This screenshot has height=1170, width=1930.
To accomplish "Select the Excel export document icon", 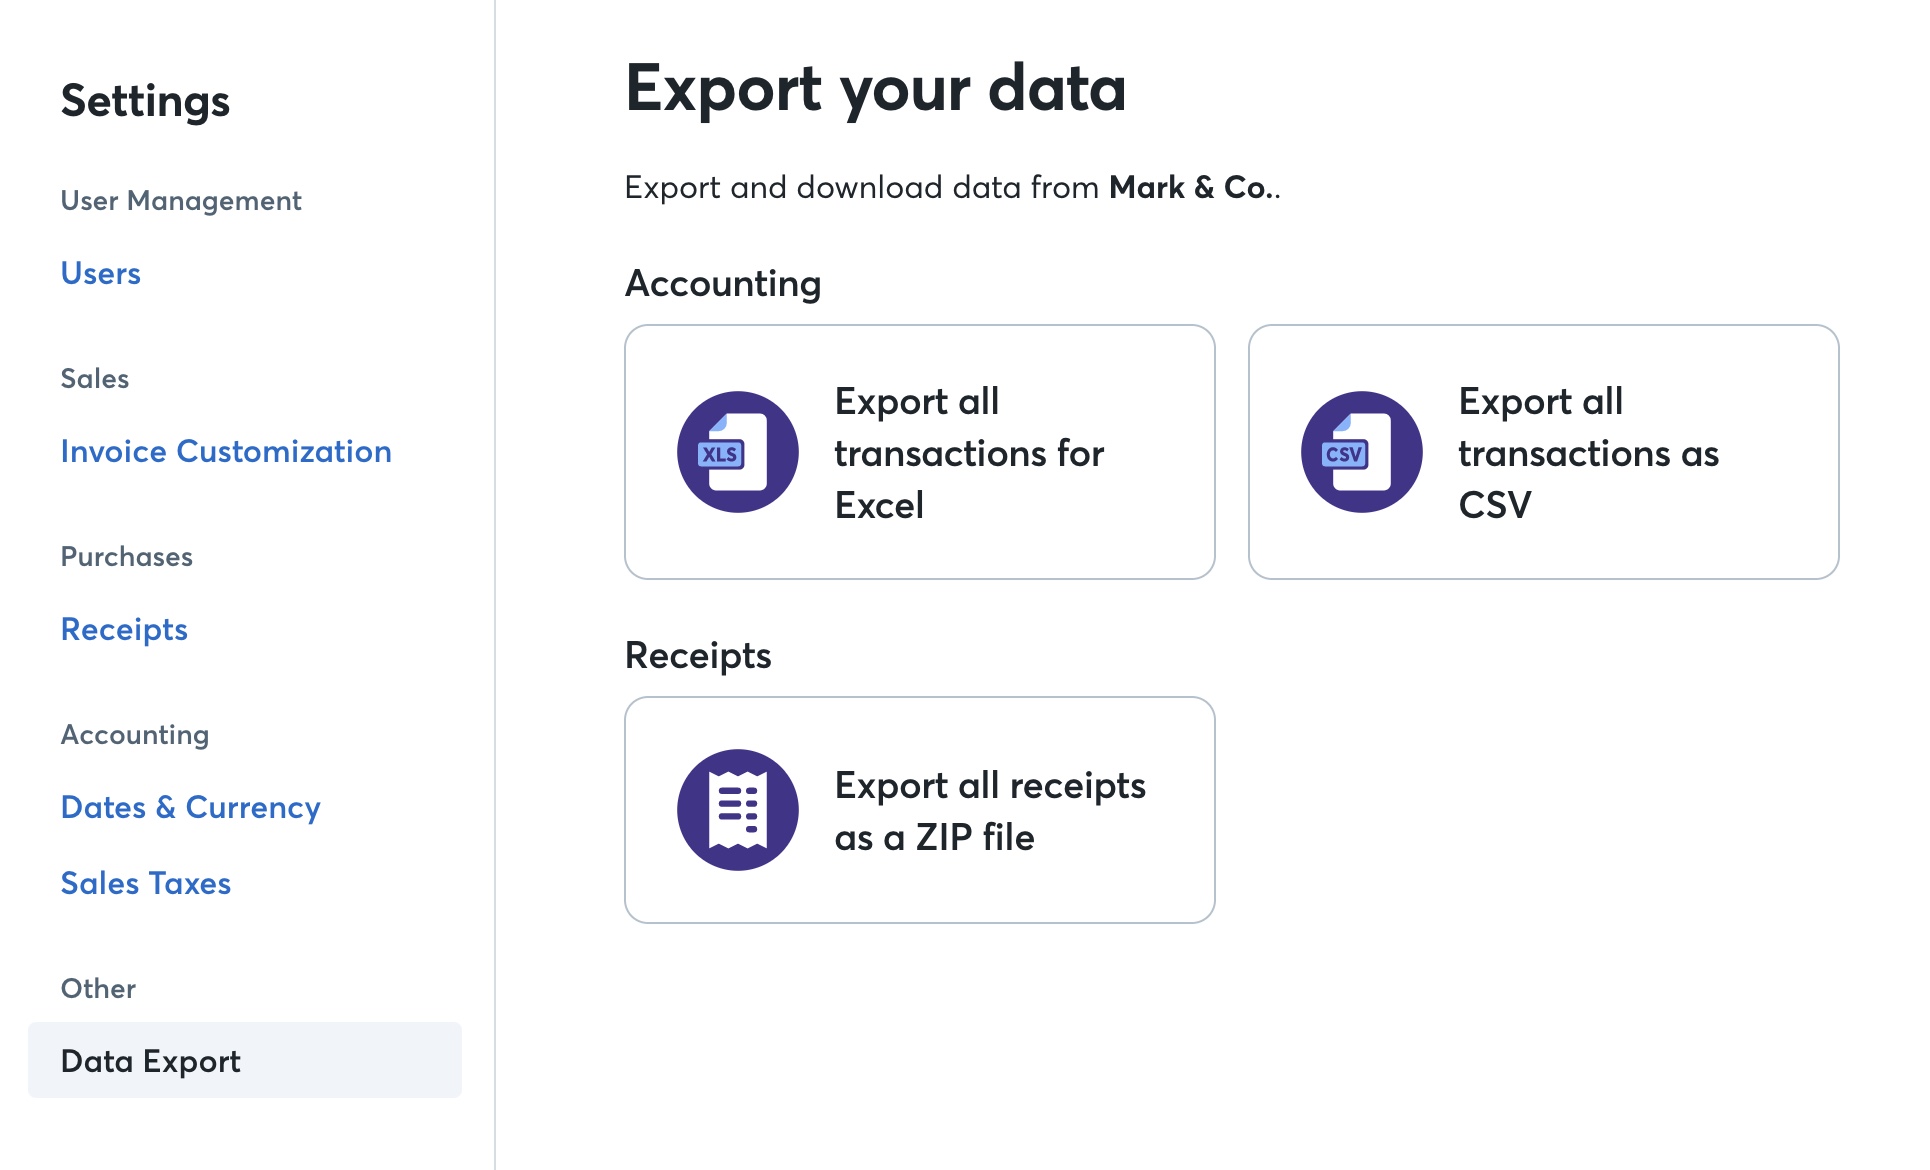I will click(x=738, y=452).
